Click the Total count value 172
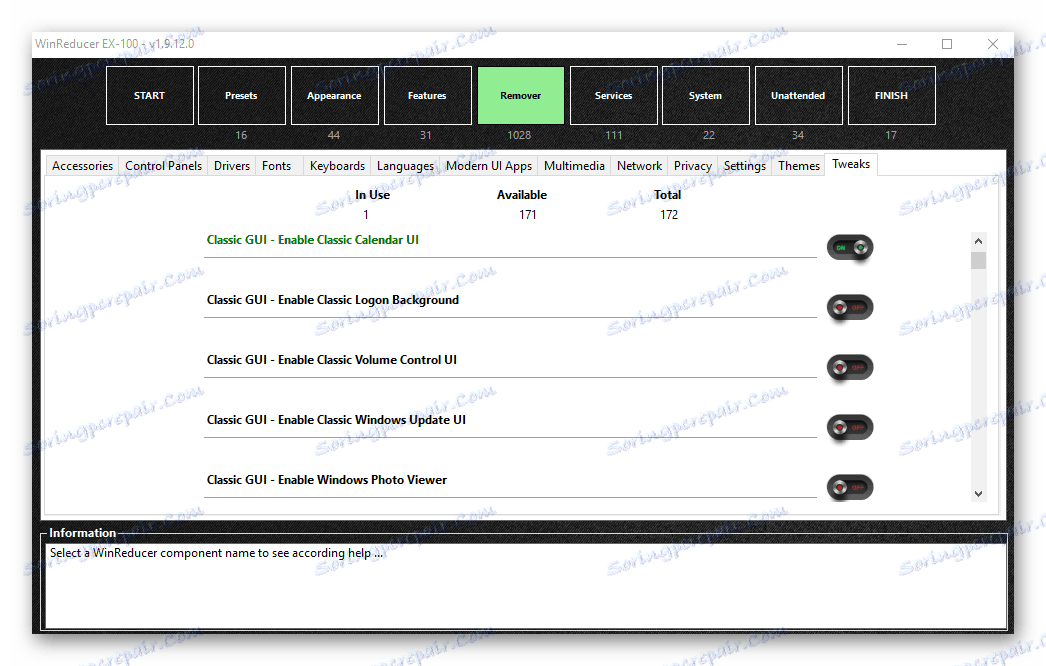1046x666 pixels. 669,215
